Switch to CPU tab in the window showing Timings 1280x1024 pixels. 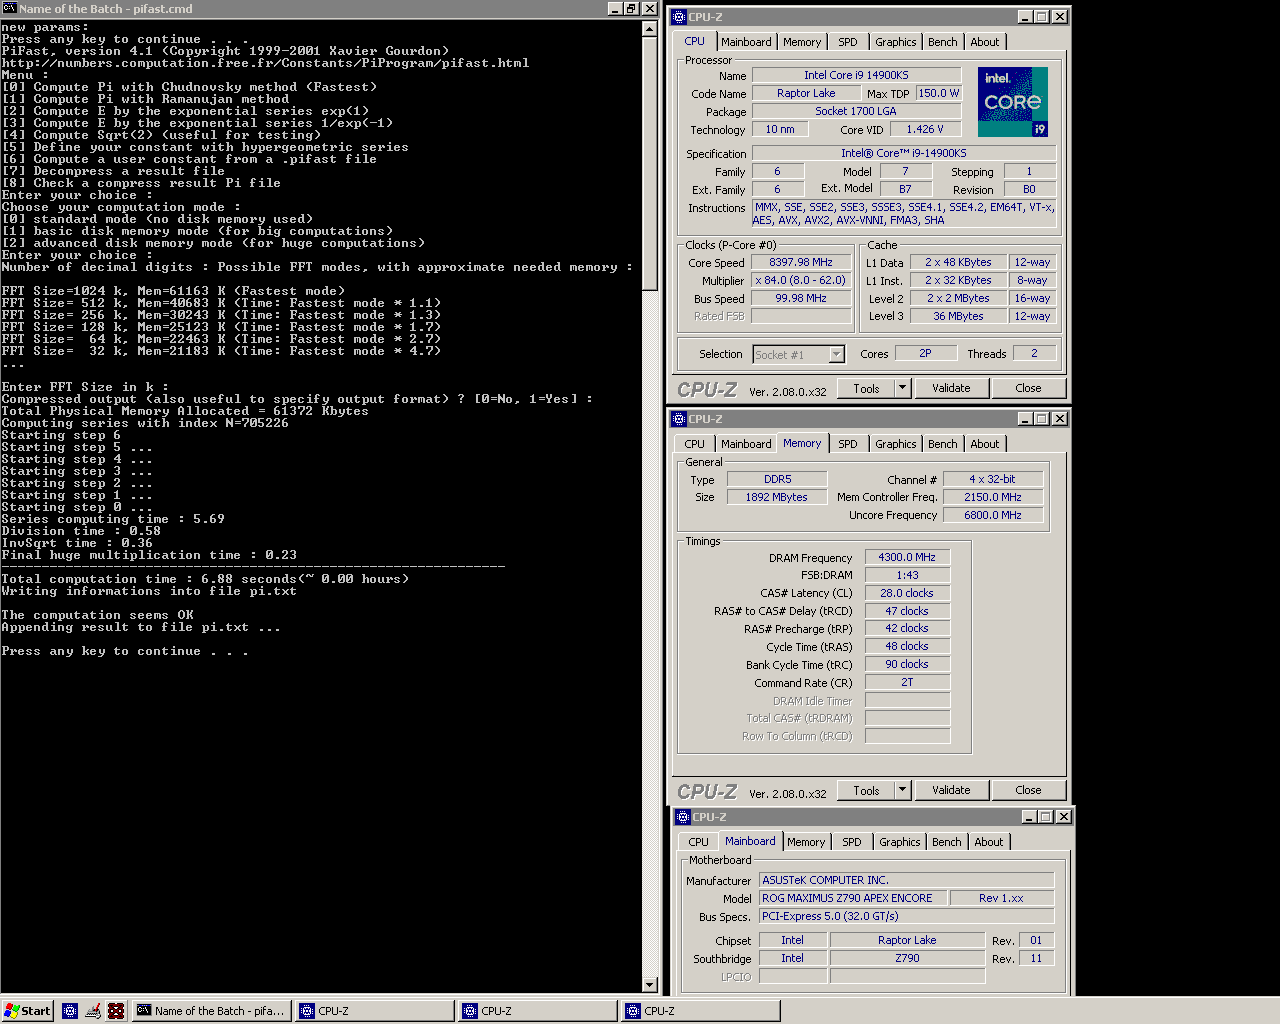pos(694,444)
